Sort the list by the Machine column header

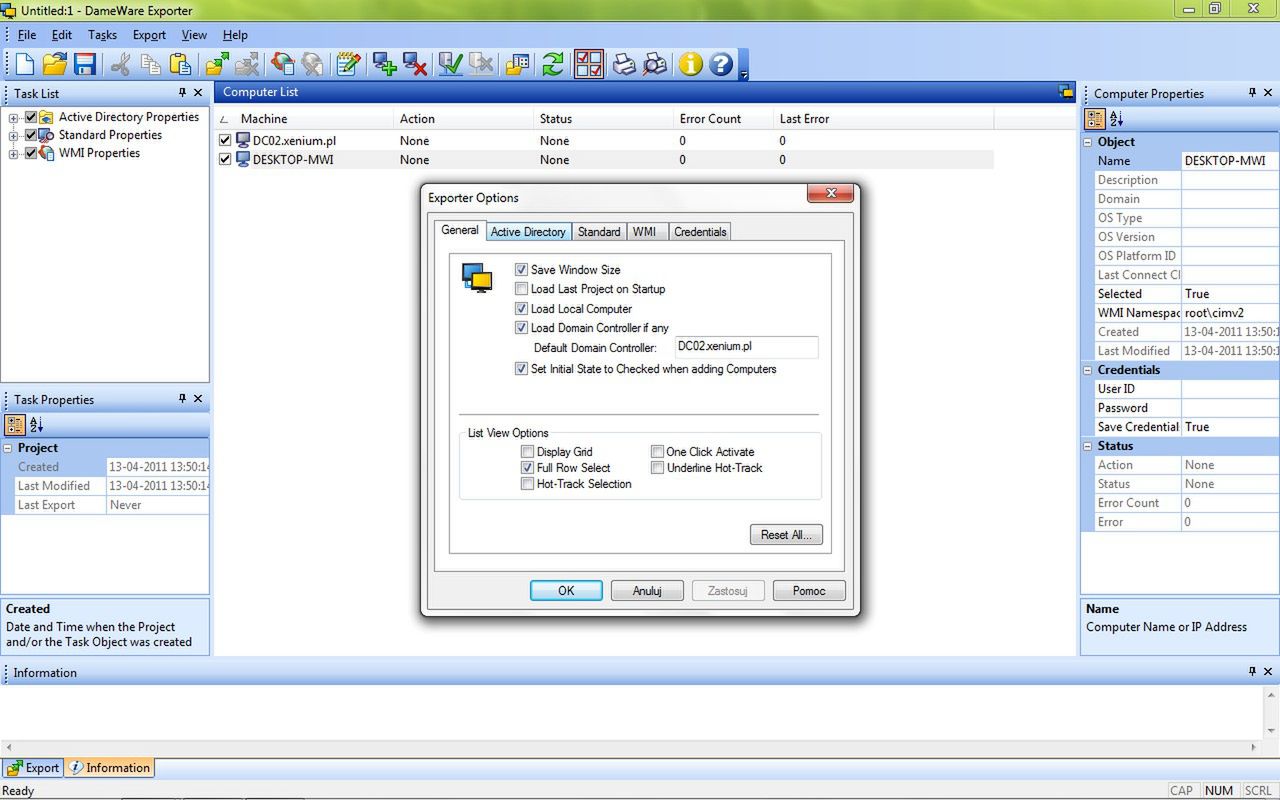coord(305,119)
